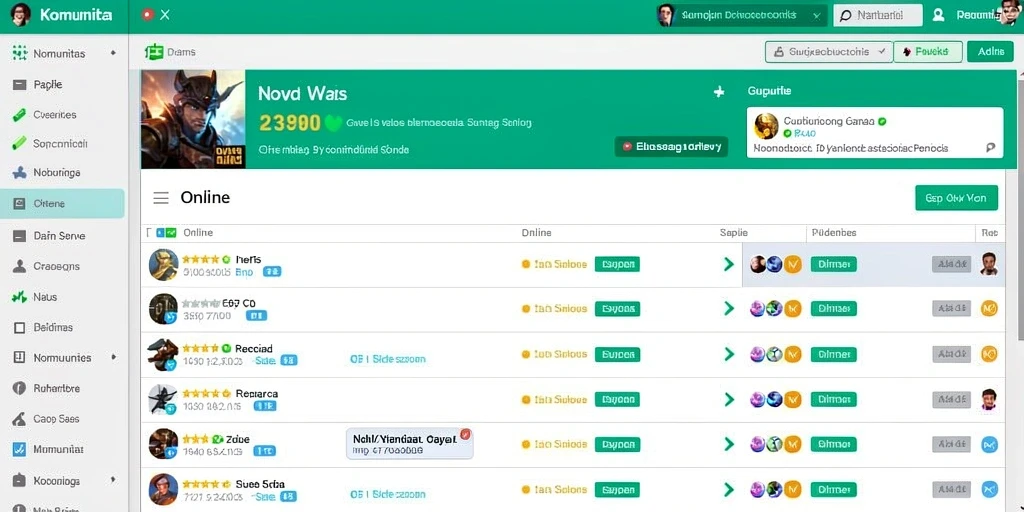Viewport: 1024px width, 512px height.
Task: Click the Nobutinga blue sidebar icon
Action: (x=20, y=173)
